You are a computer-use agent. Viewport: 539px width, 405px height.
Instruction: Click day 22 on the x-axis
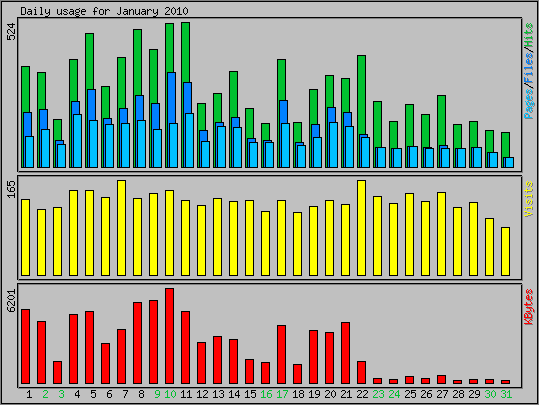pos(362,394)
